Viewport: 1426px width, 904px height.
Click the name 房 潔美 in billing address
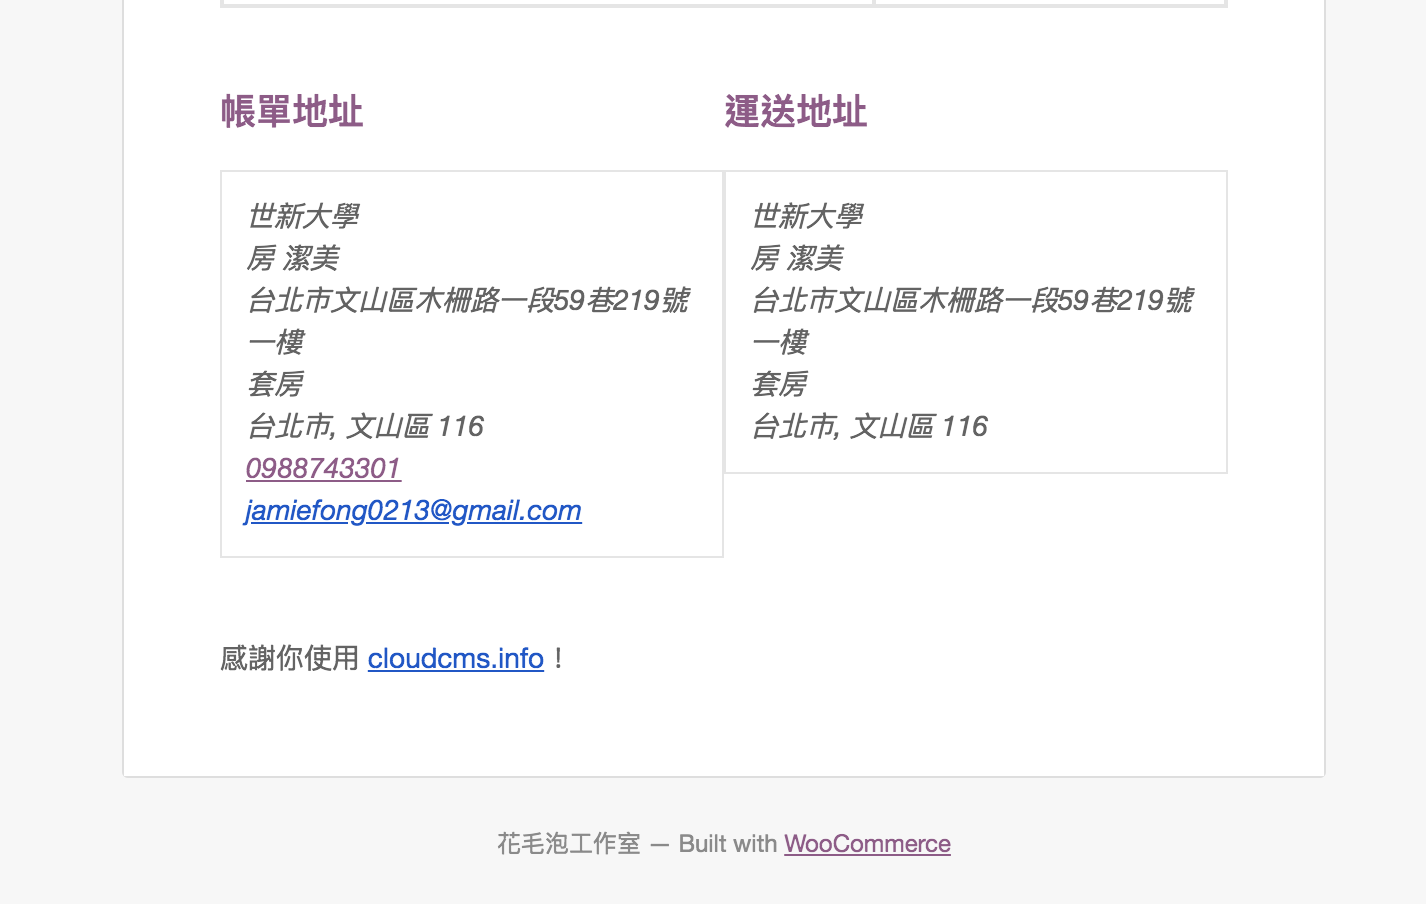[292, 258]
